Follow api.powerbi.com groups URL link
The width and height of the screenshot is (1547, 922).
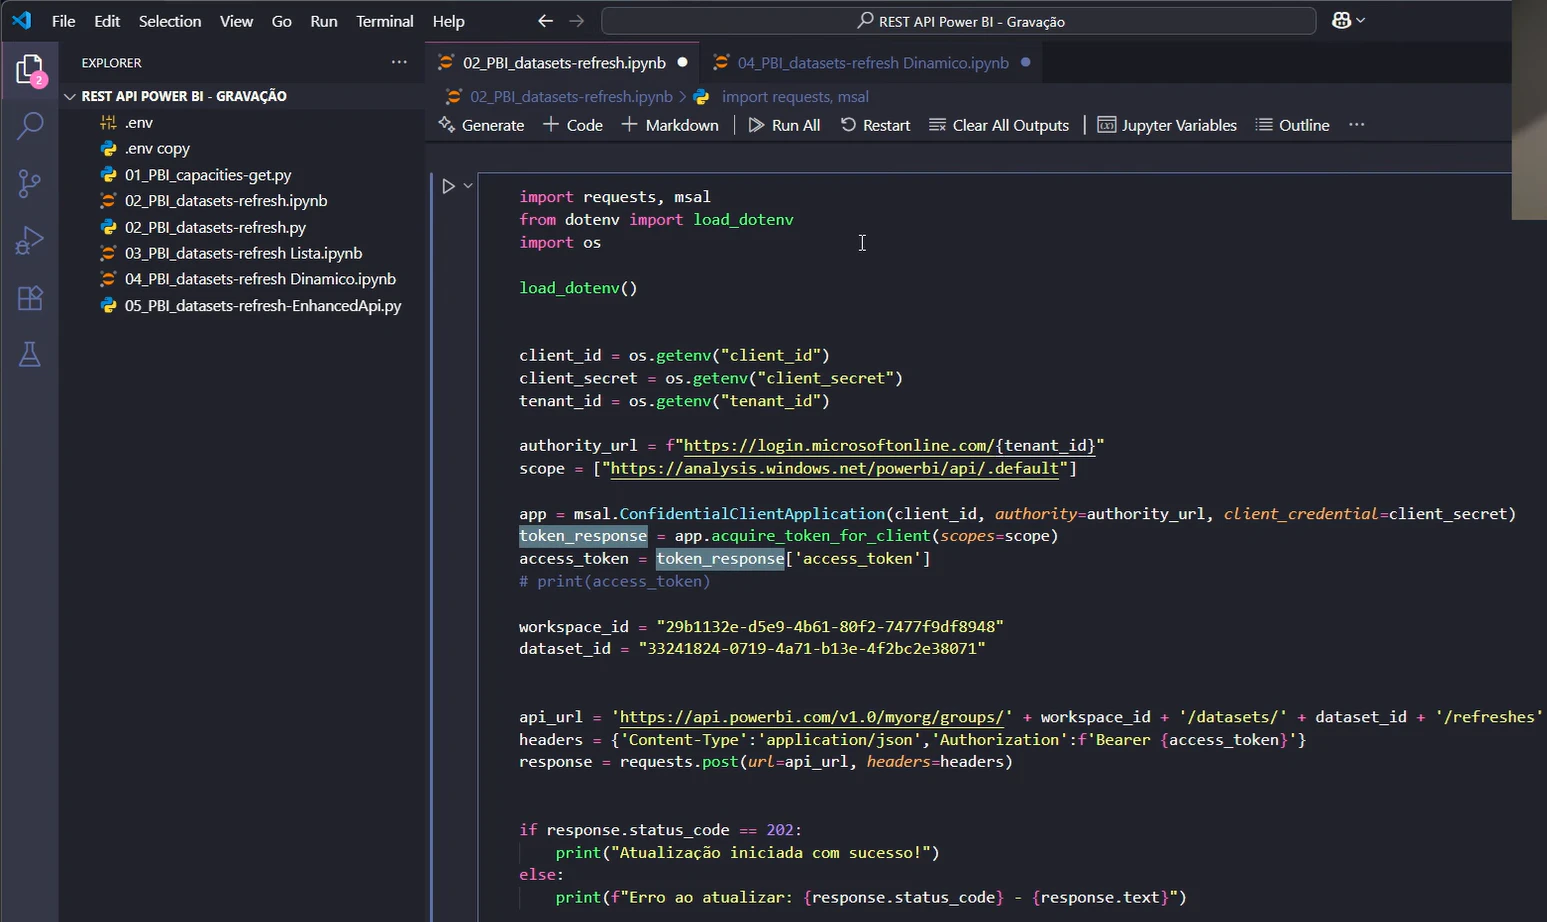point(811,717)
